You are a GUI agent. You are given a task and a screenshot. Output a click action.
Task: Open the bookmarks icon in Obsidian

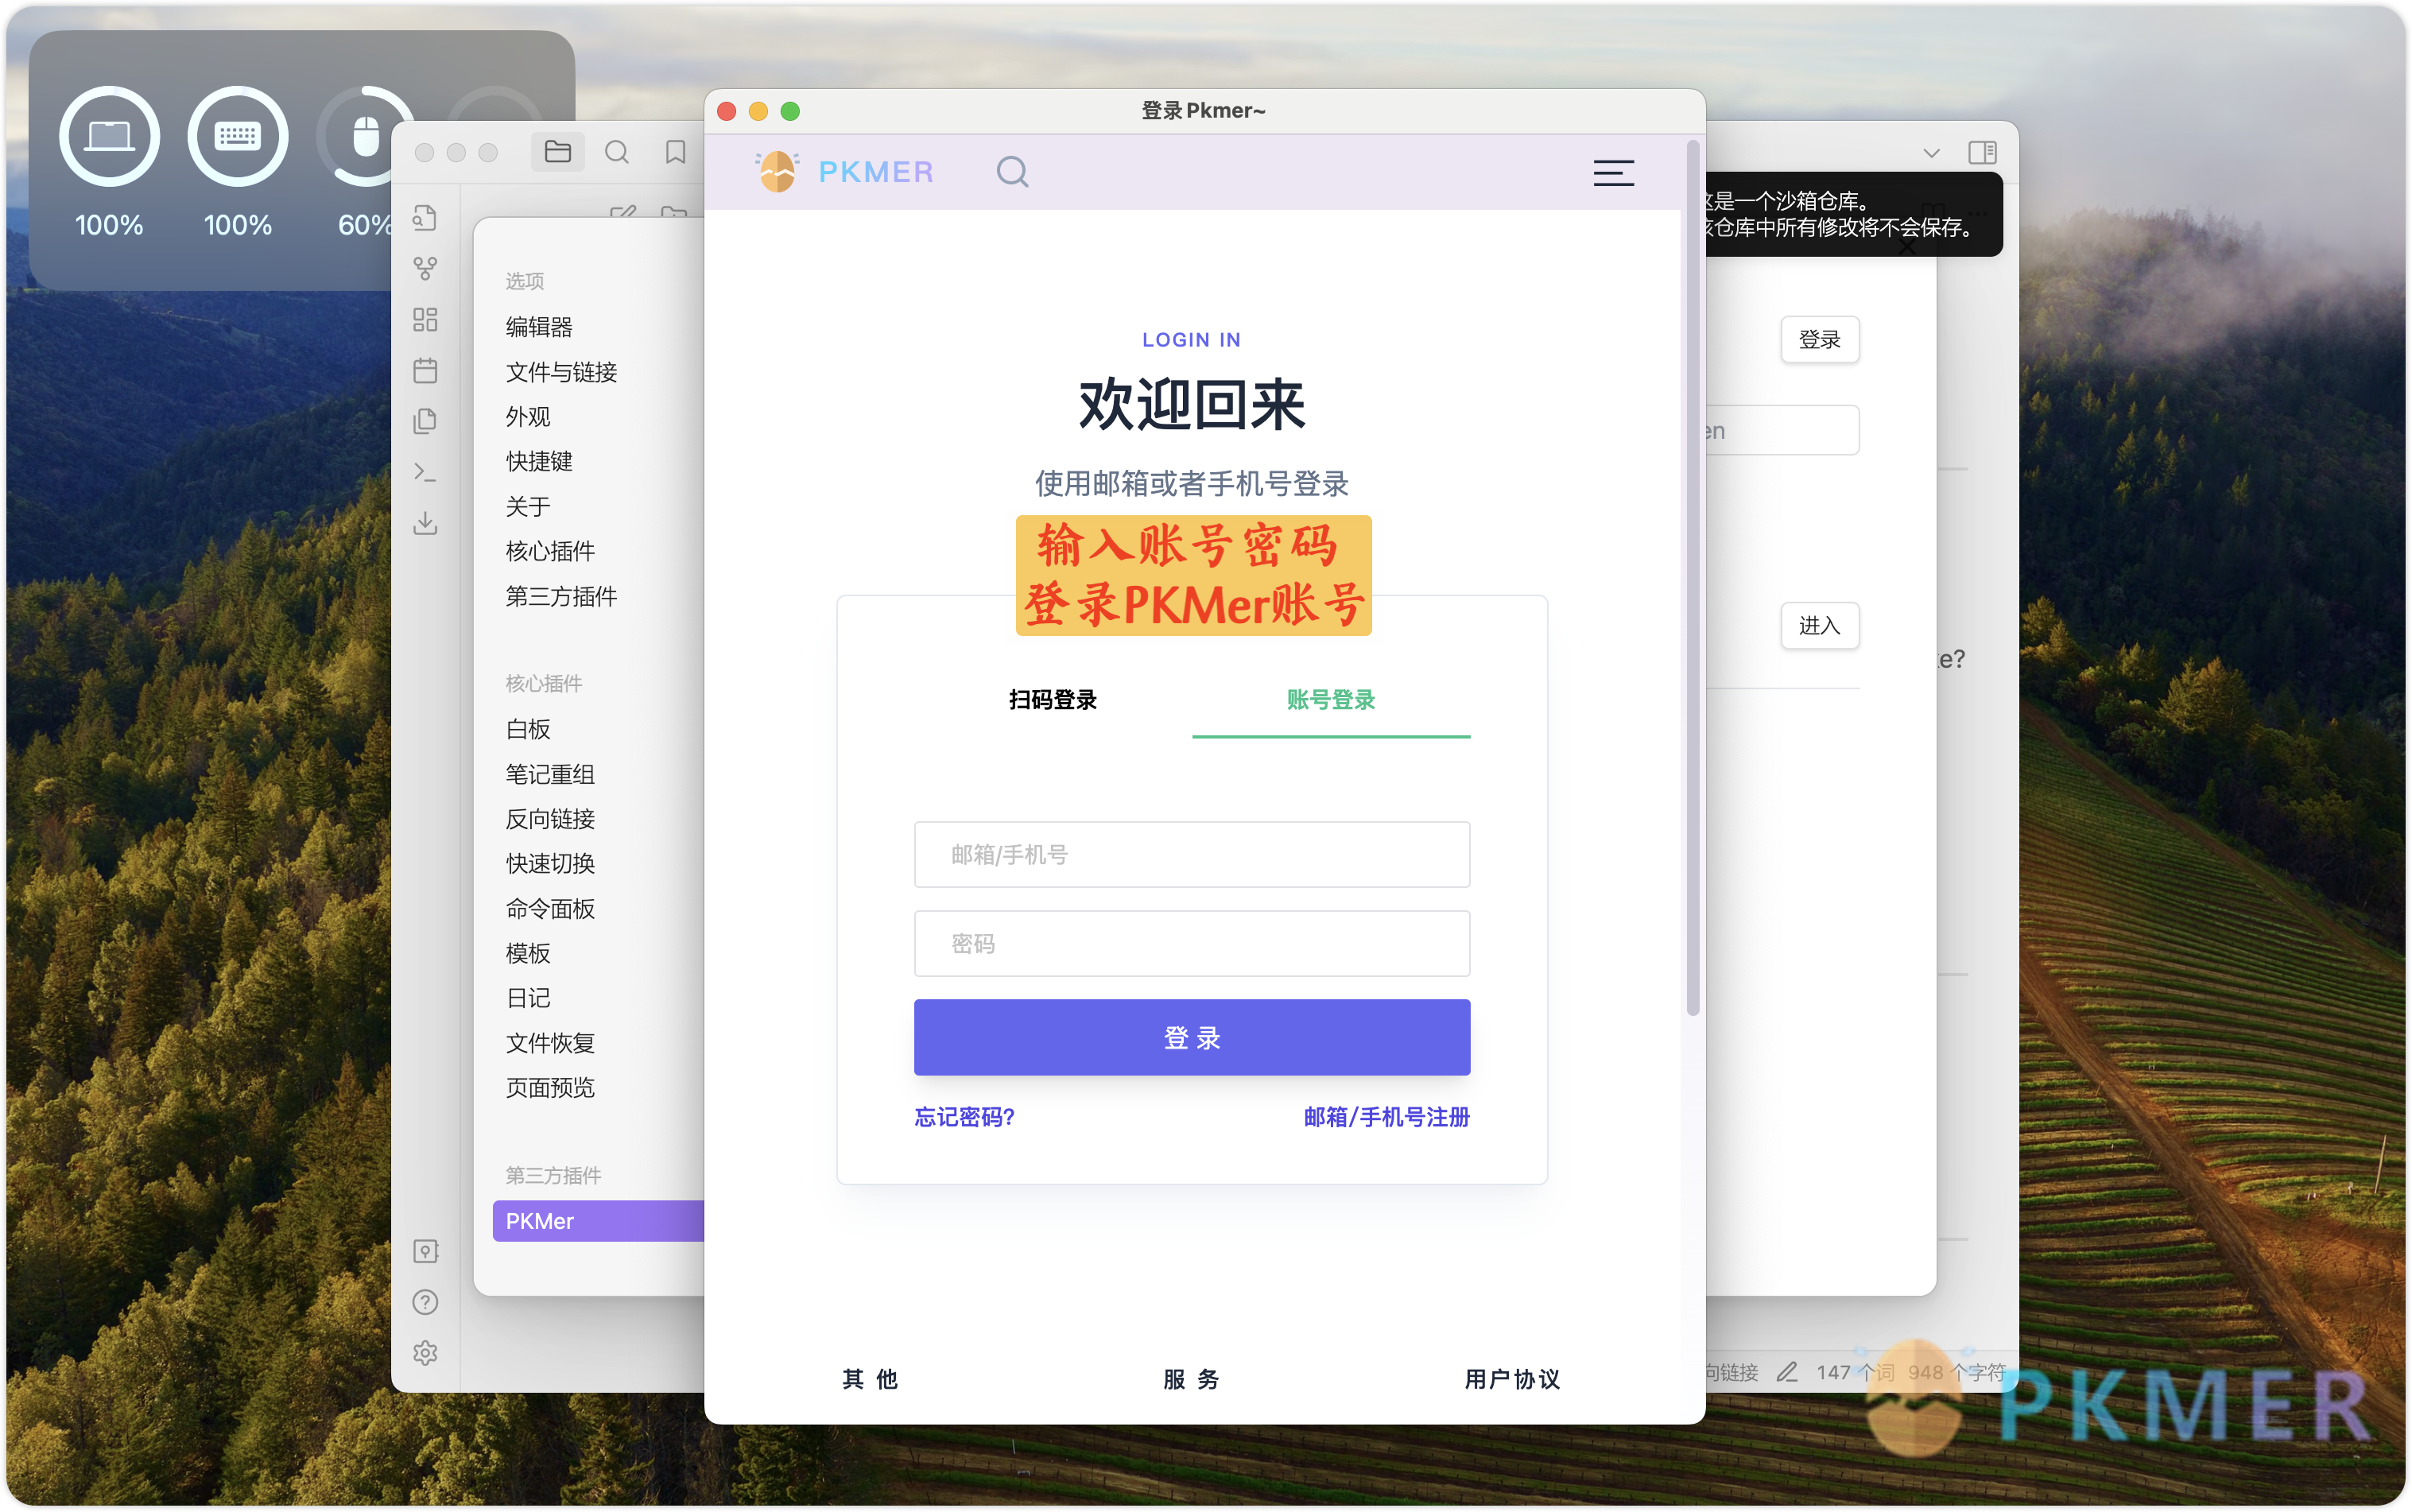click(x=675, y=151)
